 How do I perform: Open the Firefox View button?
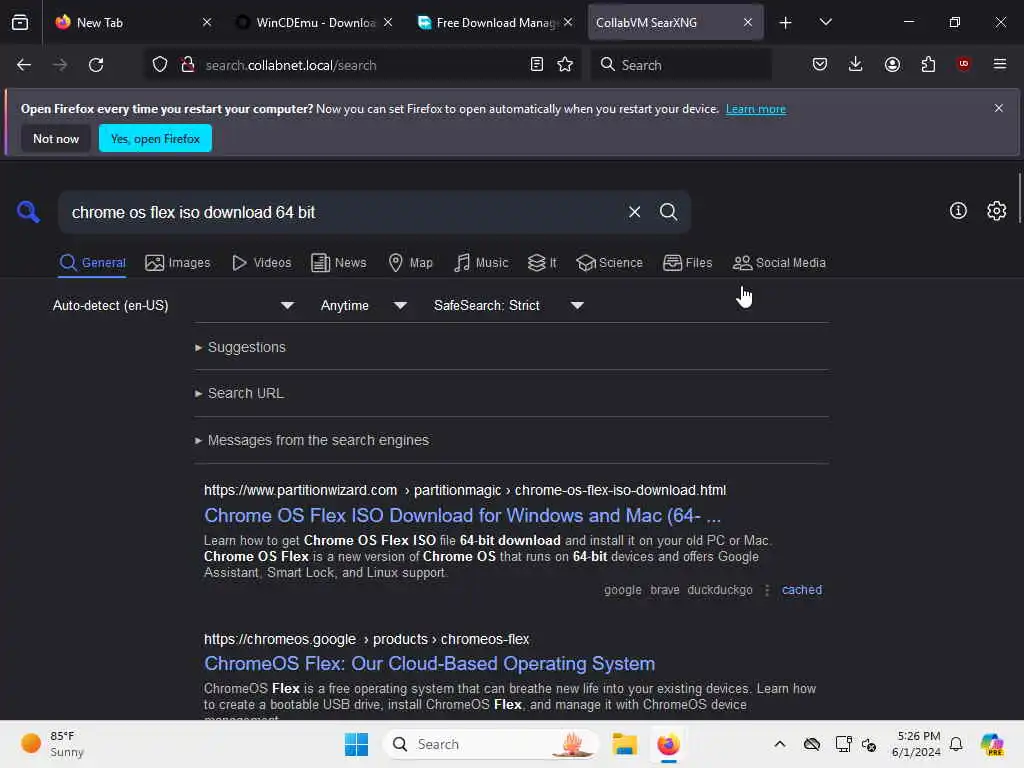[20, 22]
